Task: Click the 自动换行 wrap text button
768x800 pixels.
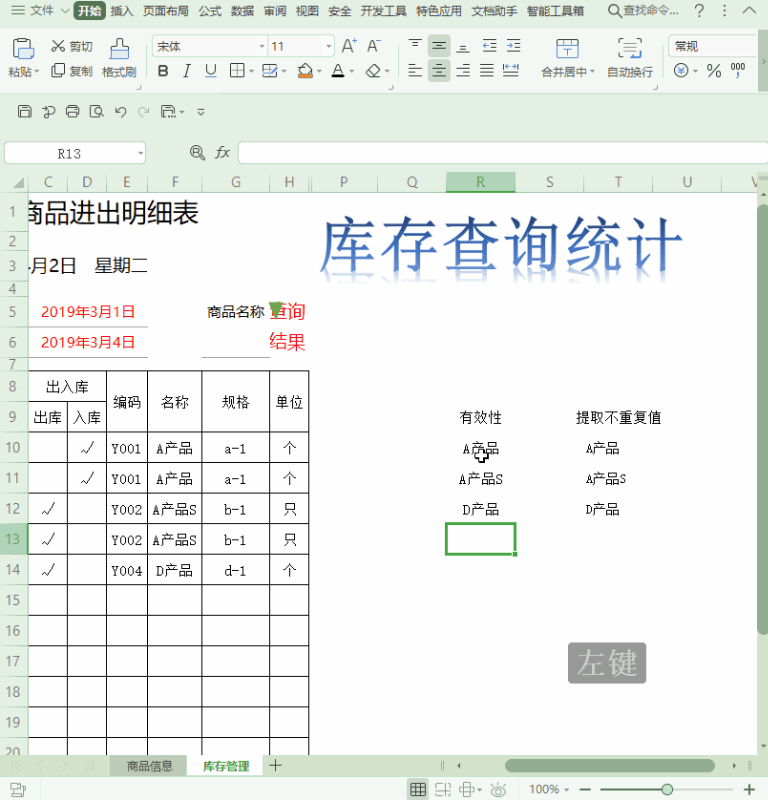Action: [629, 58]
